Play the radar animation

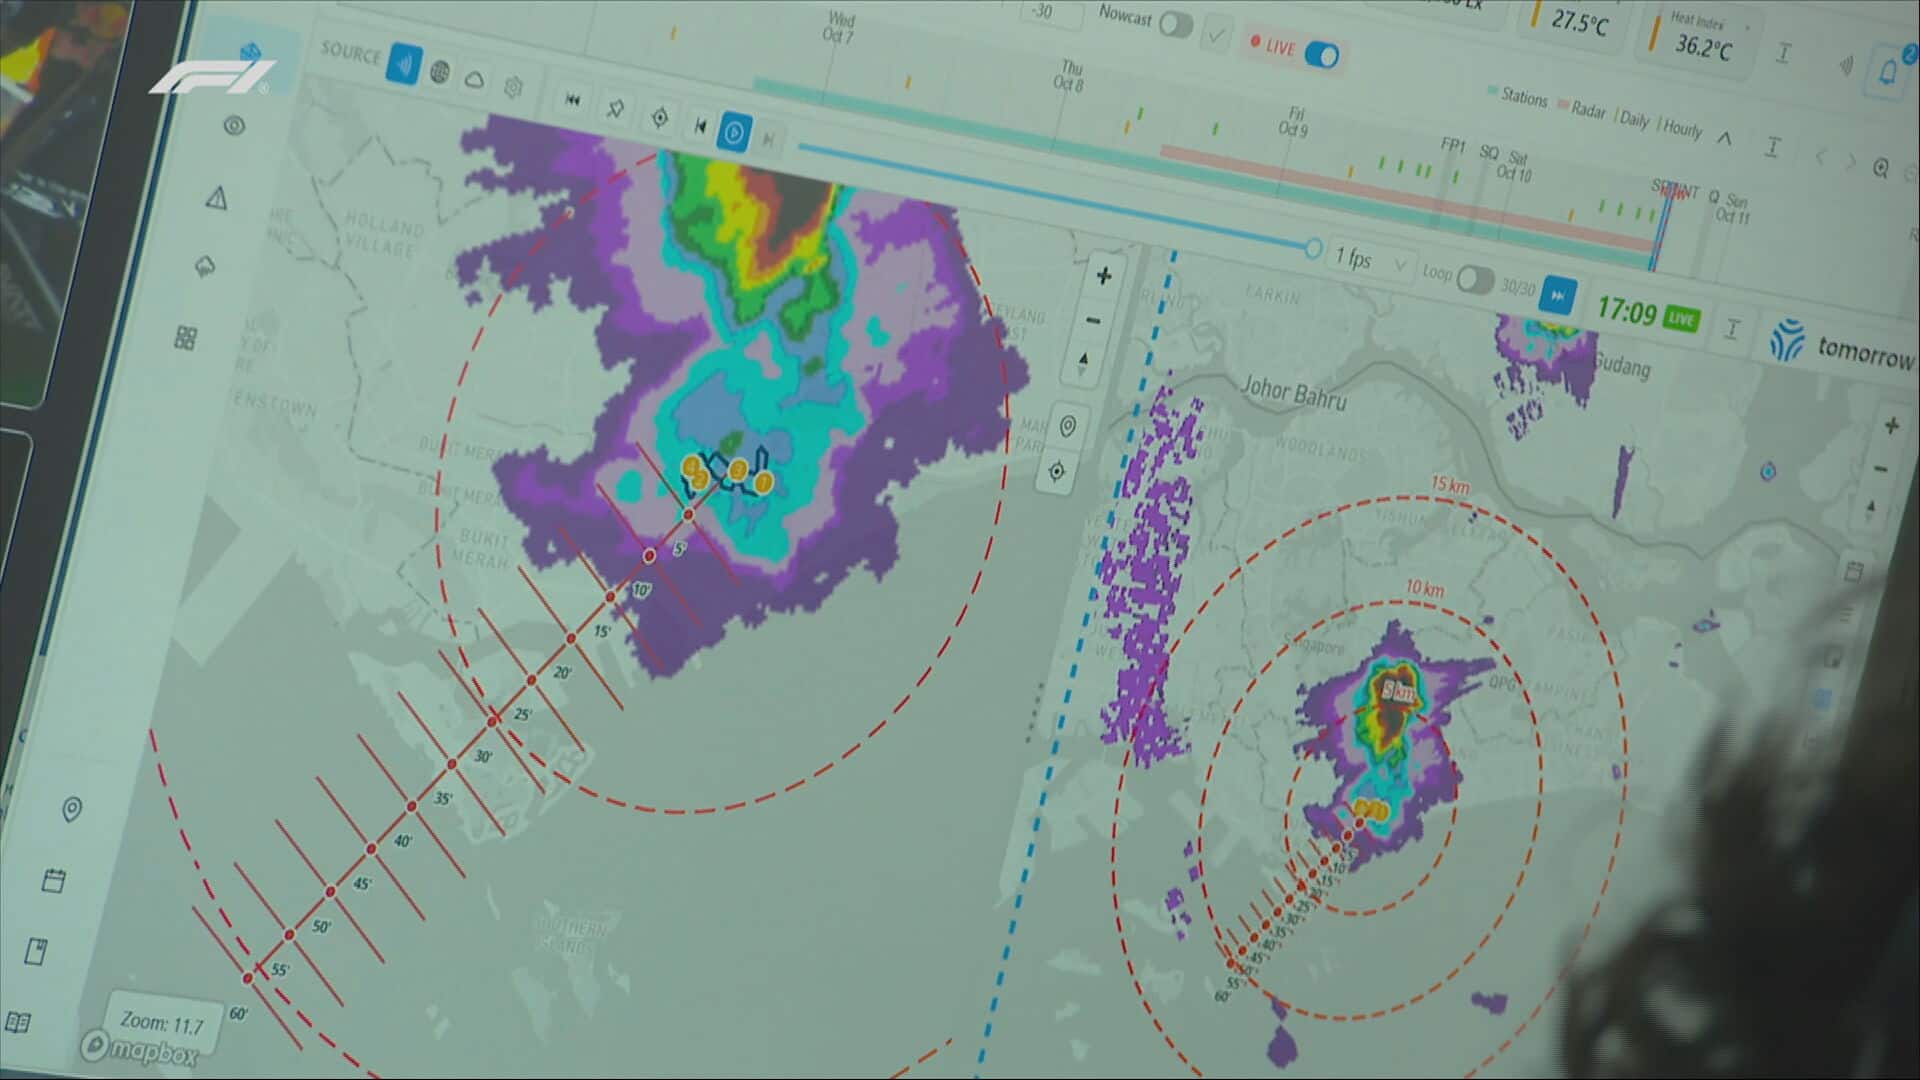[x=735, y=132]
